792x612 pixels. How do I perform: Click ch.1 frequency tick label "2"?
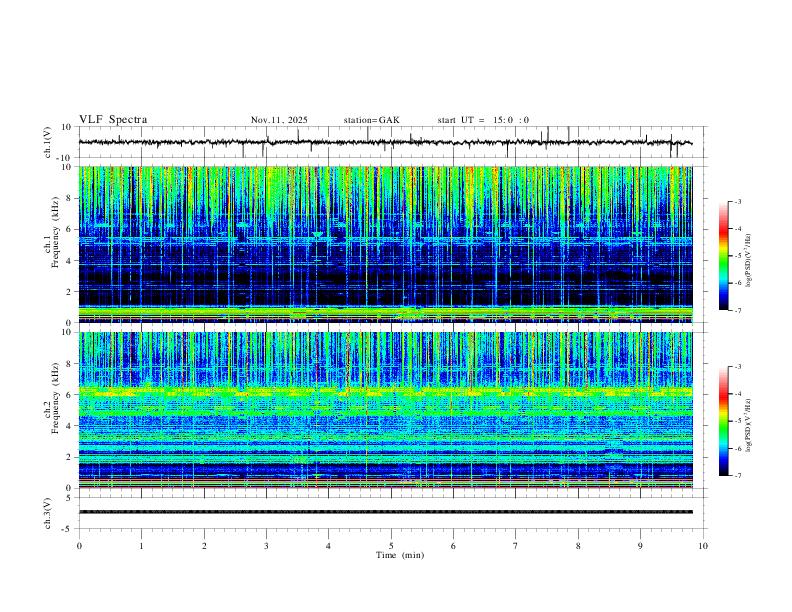pyautogui.click(x=69, y=291)
